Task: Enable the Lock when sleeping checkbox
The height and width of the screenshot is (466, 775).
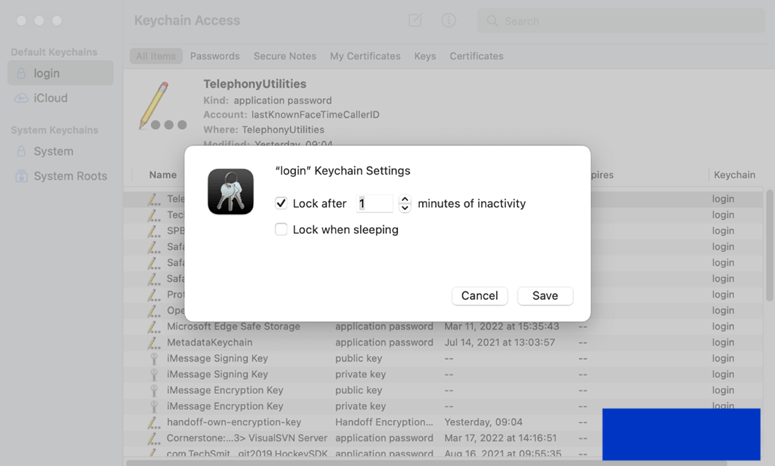Action: (281, 229)
